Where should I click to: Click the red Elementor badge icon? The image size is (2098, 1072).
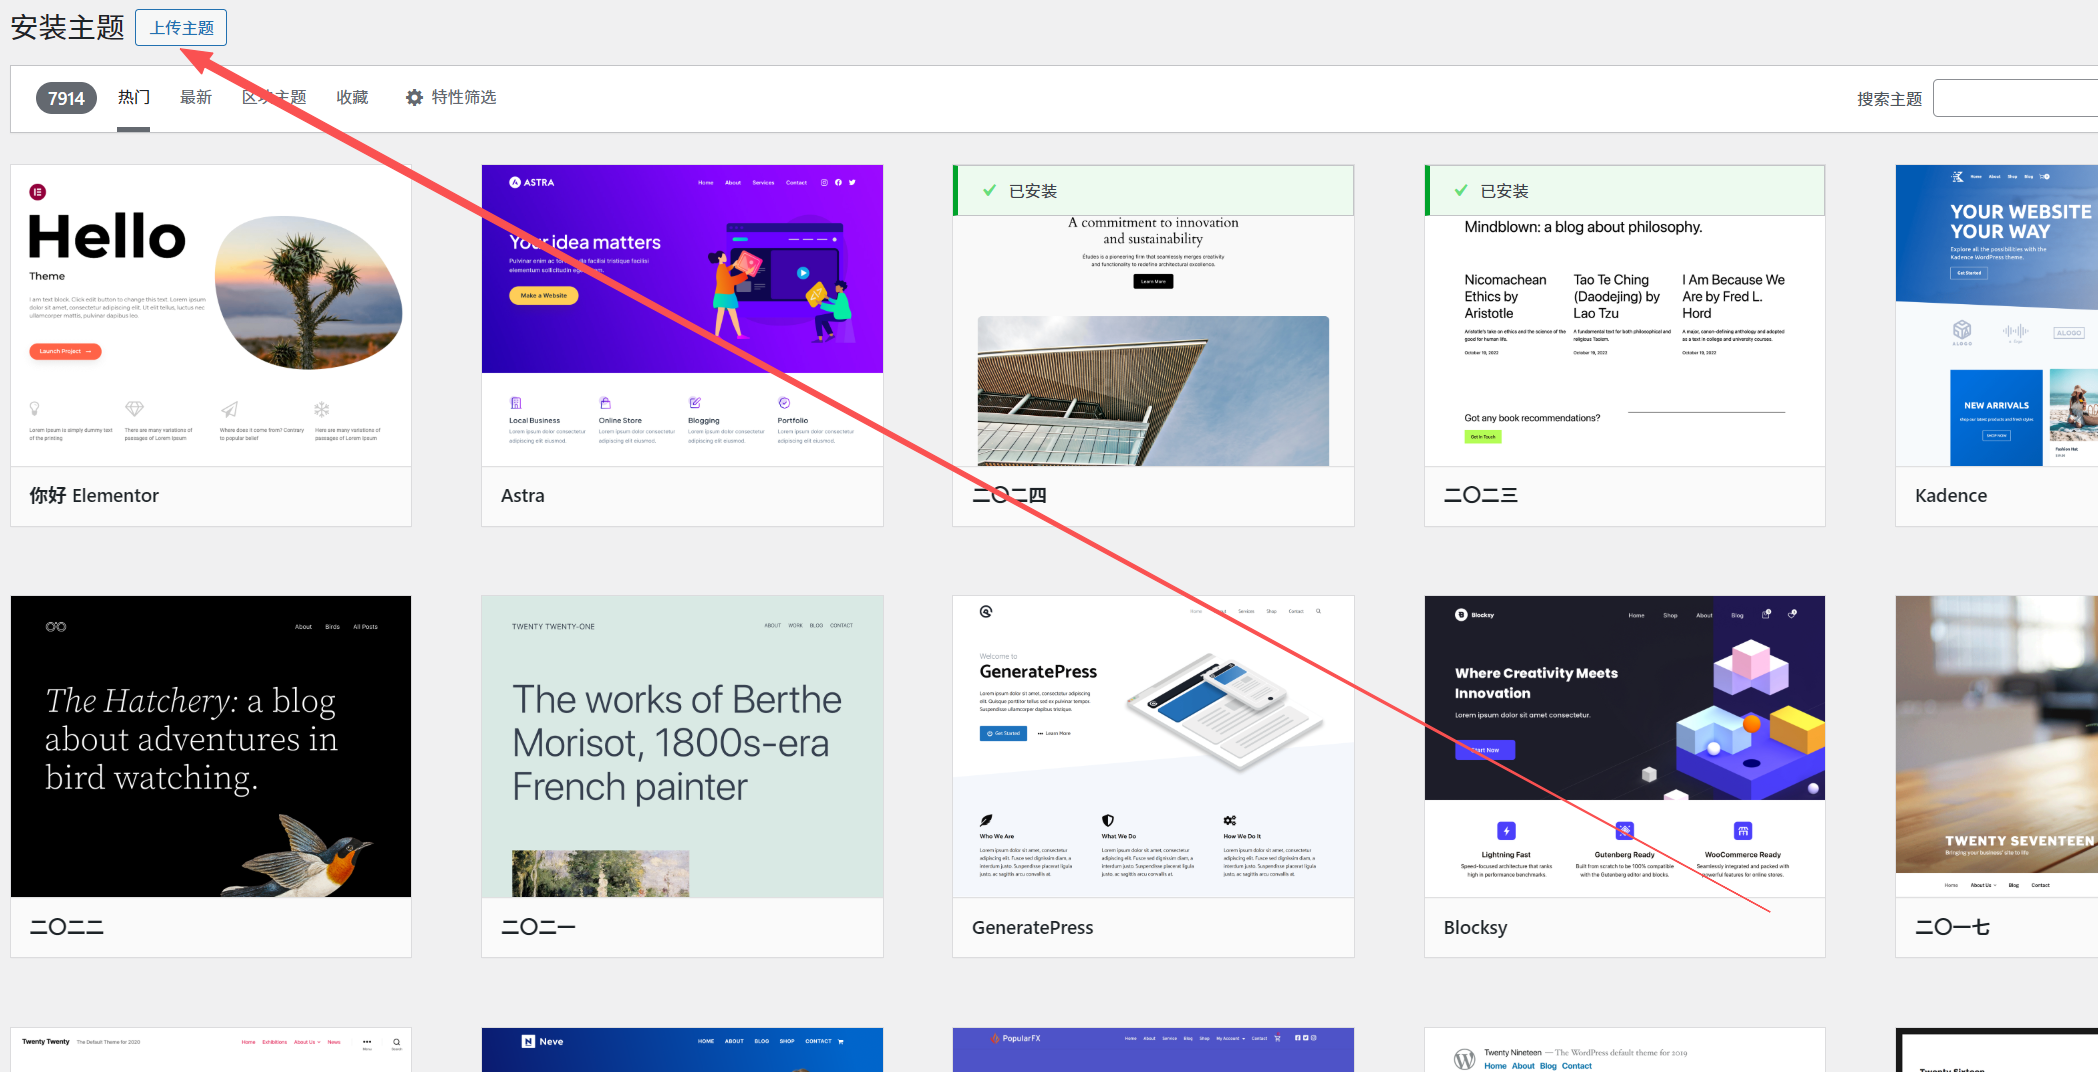(38, 192)
